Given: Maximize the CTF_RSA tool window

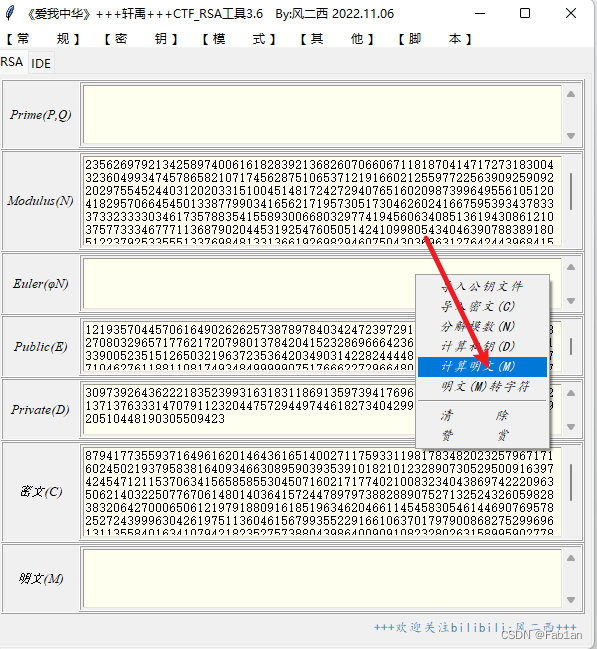Looking at the screenshot, I should (525, 13).
